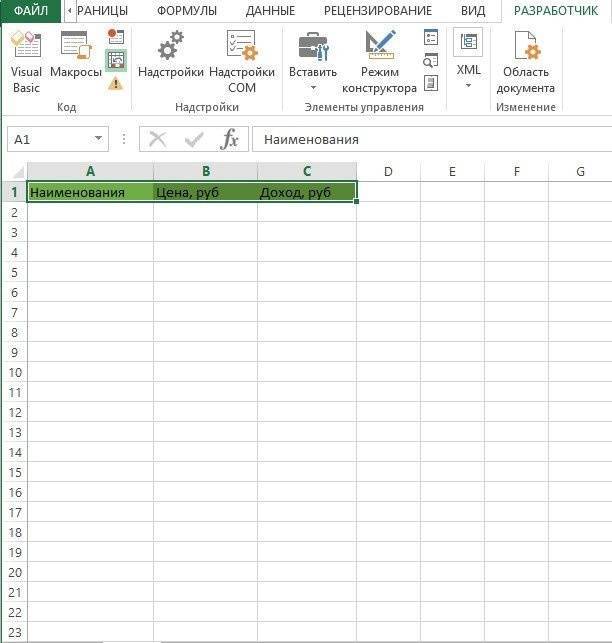This screenshot has height=643, width=612.
Task: Click the formula bar showing 'Наименования'
Action: tap(430, 140)
